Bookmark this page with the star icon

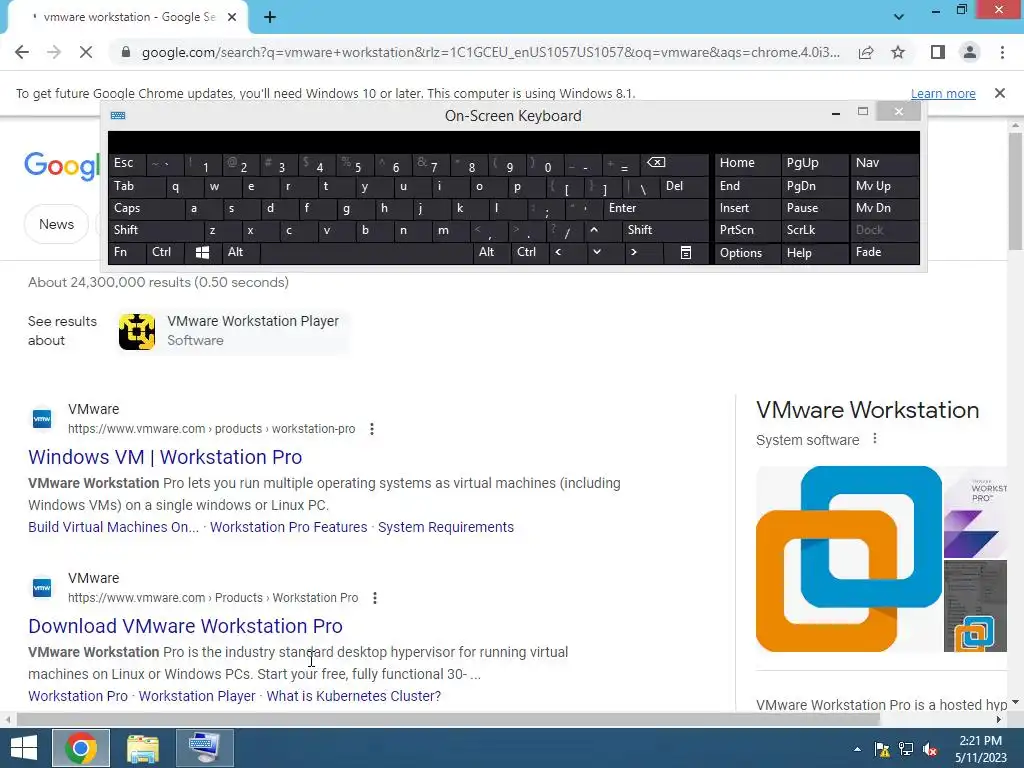[x=898, y=52]
